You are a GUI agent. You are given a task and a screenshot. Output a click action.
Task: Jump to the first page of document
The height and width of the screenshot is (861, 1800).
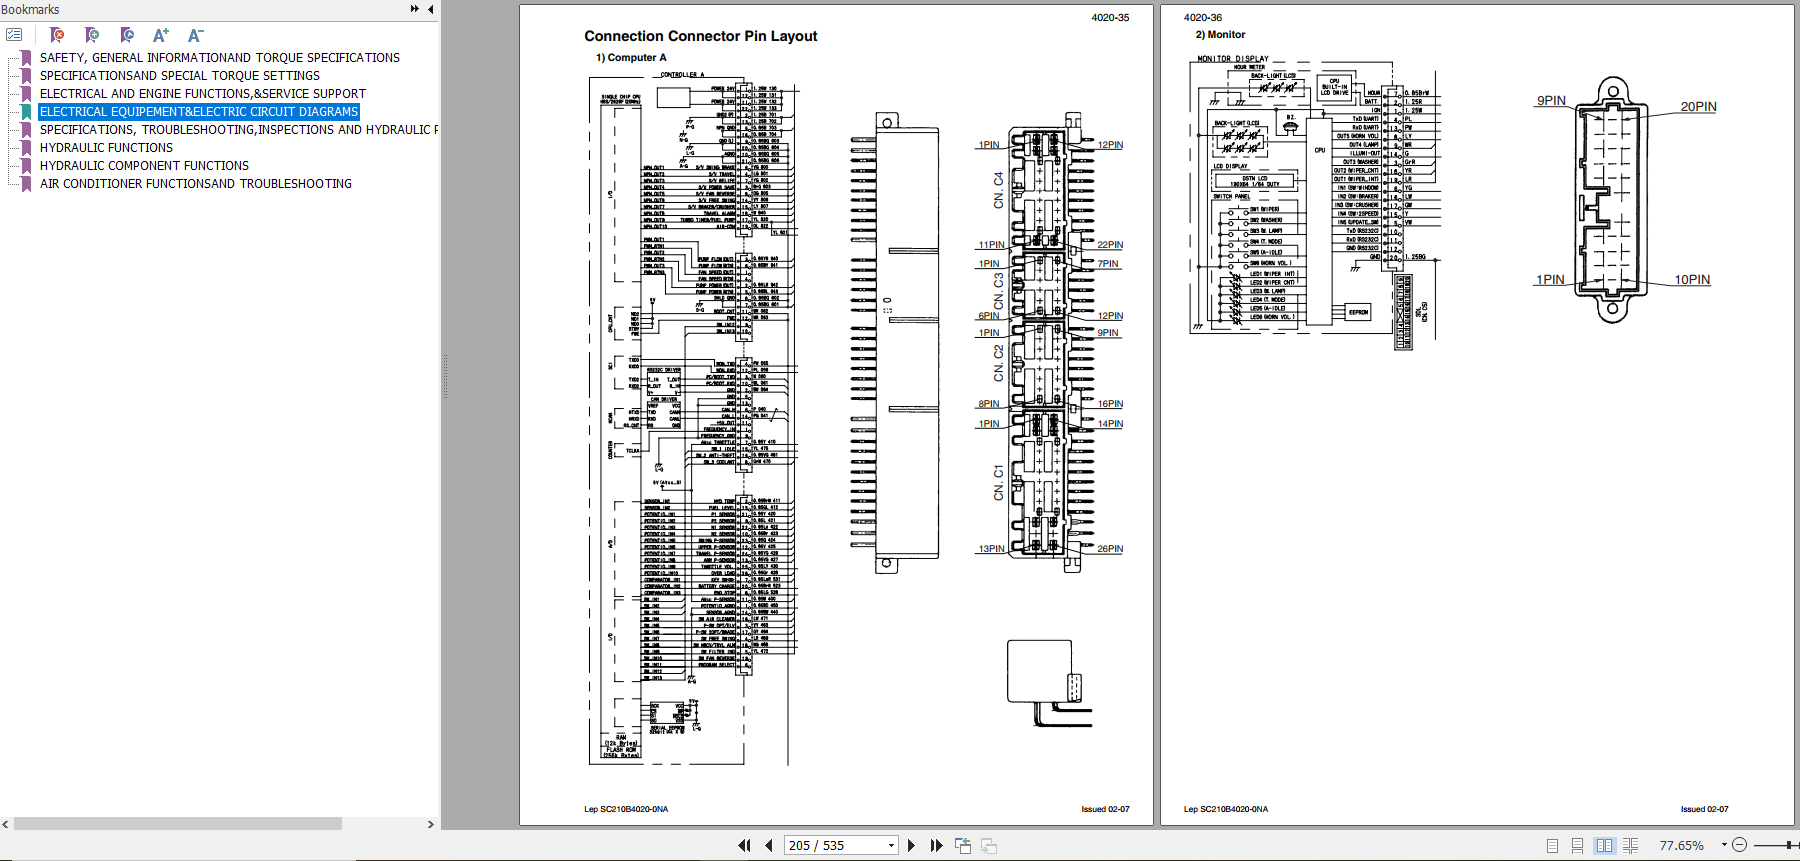(744, 845)
